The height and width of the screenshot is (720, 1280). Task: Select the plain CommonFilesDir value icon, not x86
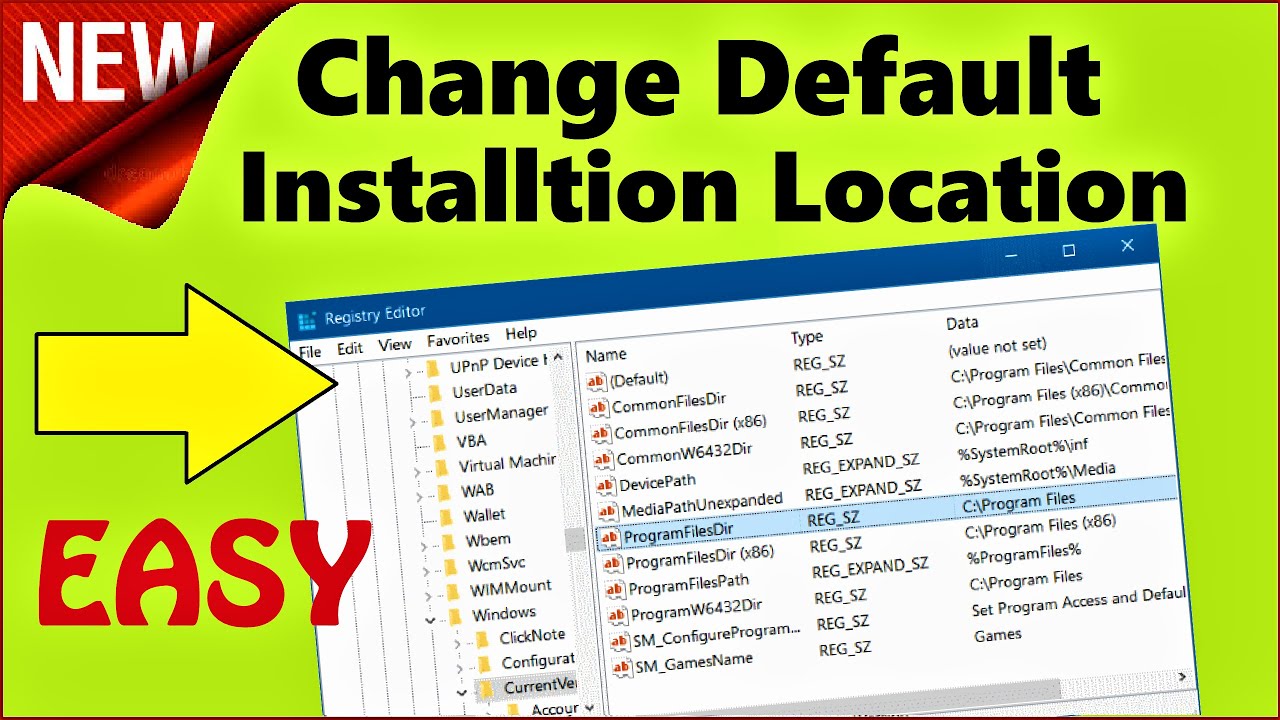click(598, 407)
